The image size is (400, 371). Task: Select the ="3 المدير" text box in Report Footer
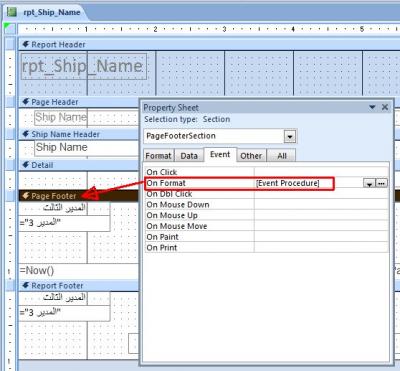coord(64,313)
